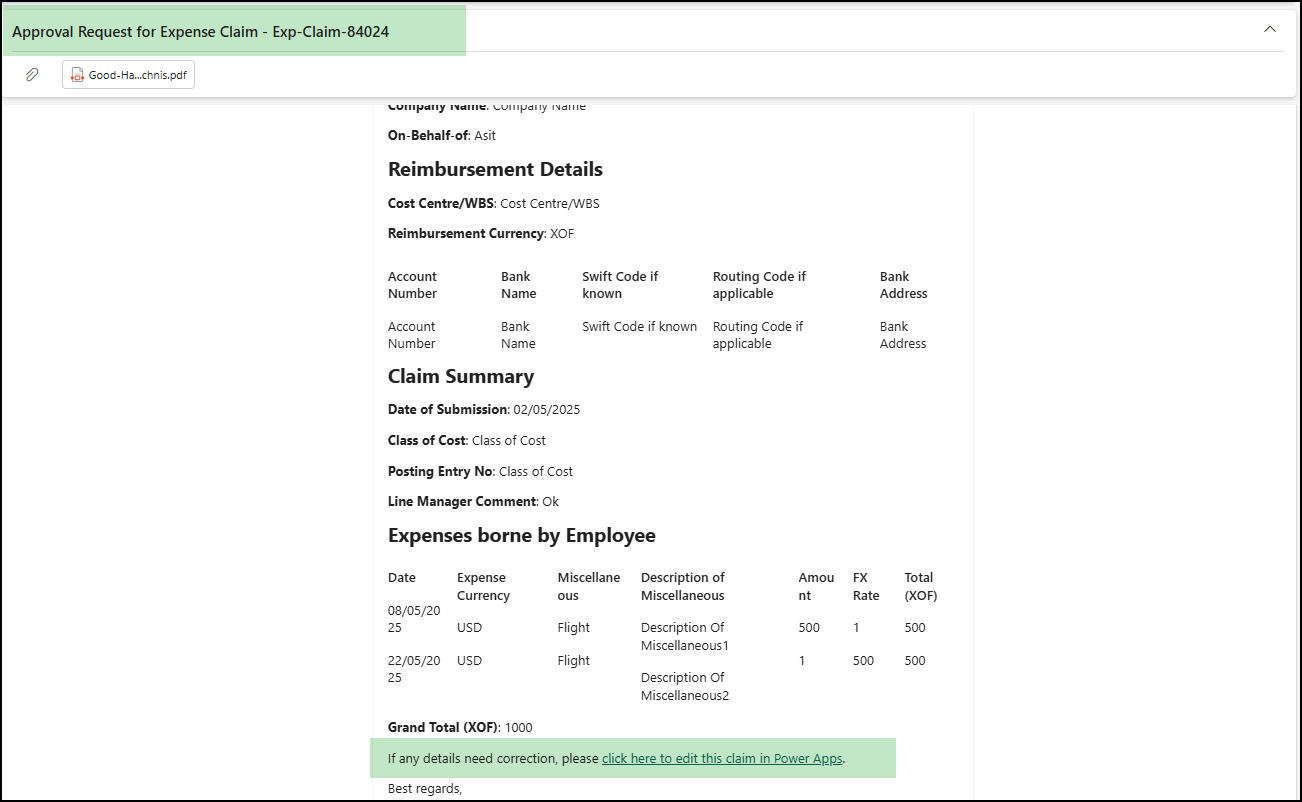
Task: Click the date 08/05/2025 in the expenses table
Action: pos(412,618)
